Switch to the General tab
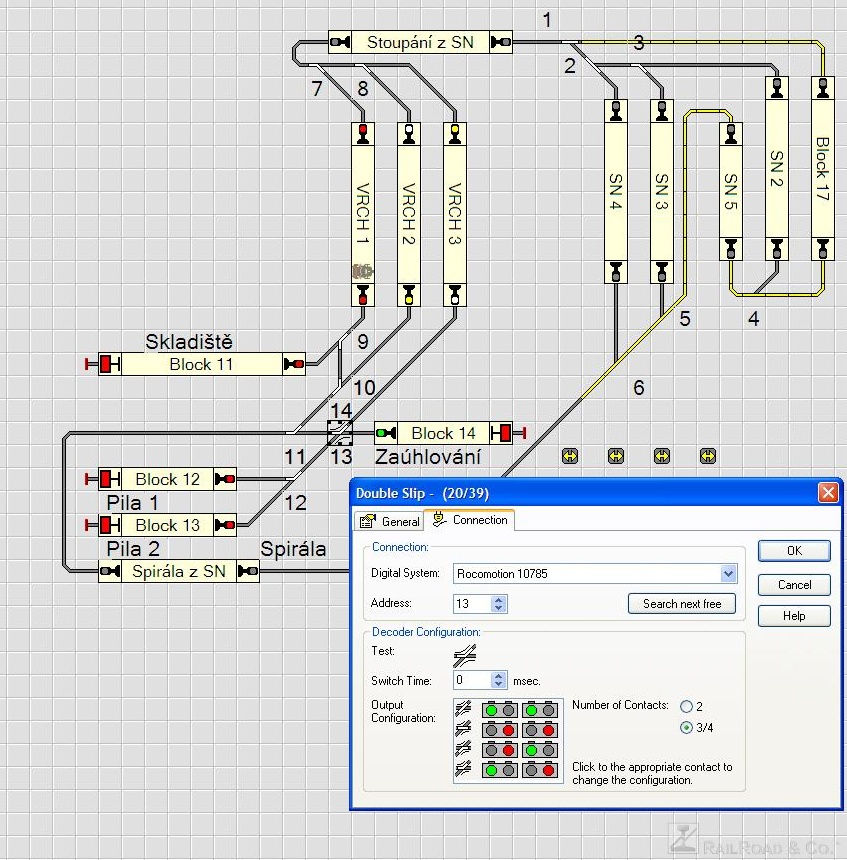The image size is (847, 860). click(x=390, y=521)
